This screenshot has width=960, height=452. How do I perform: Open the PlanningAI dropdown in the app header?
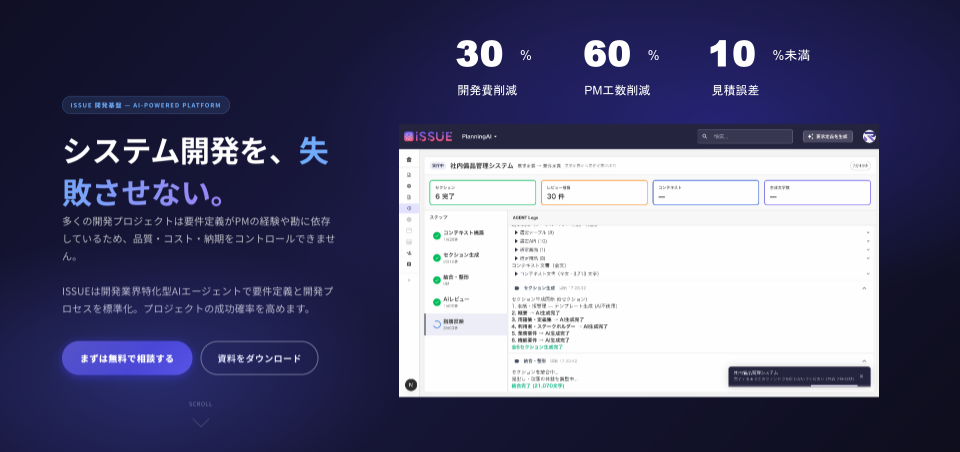click(x=479, y=137)
